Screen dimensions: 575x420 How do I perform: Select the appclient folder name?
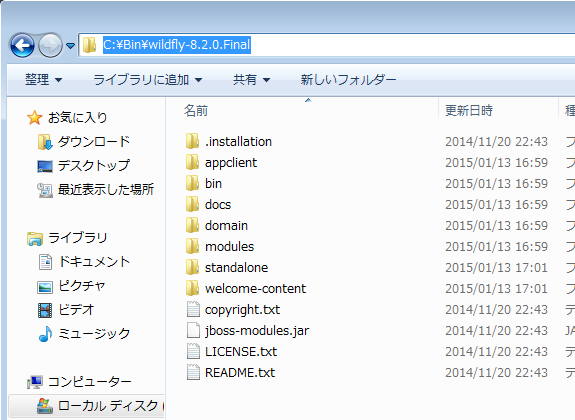tap(231, 162)
